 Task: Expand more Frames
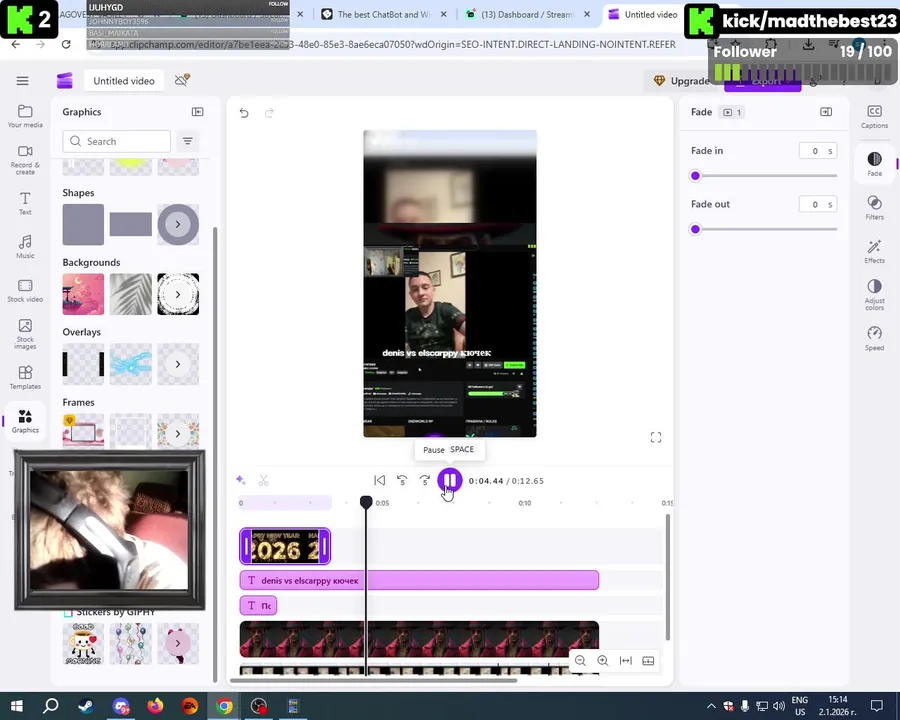(x=178, y=433)
